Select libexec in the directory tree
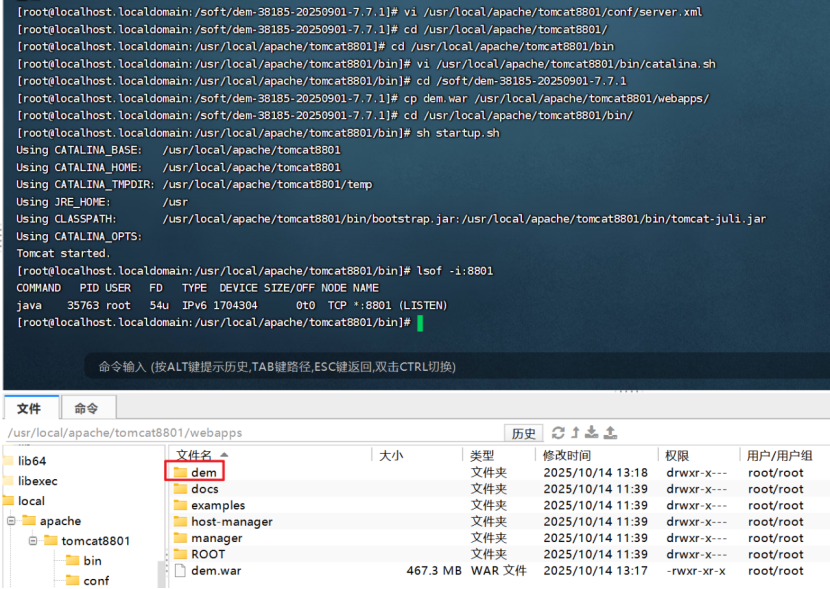The width and height of the screenshot is (830, 589). 38,481
